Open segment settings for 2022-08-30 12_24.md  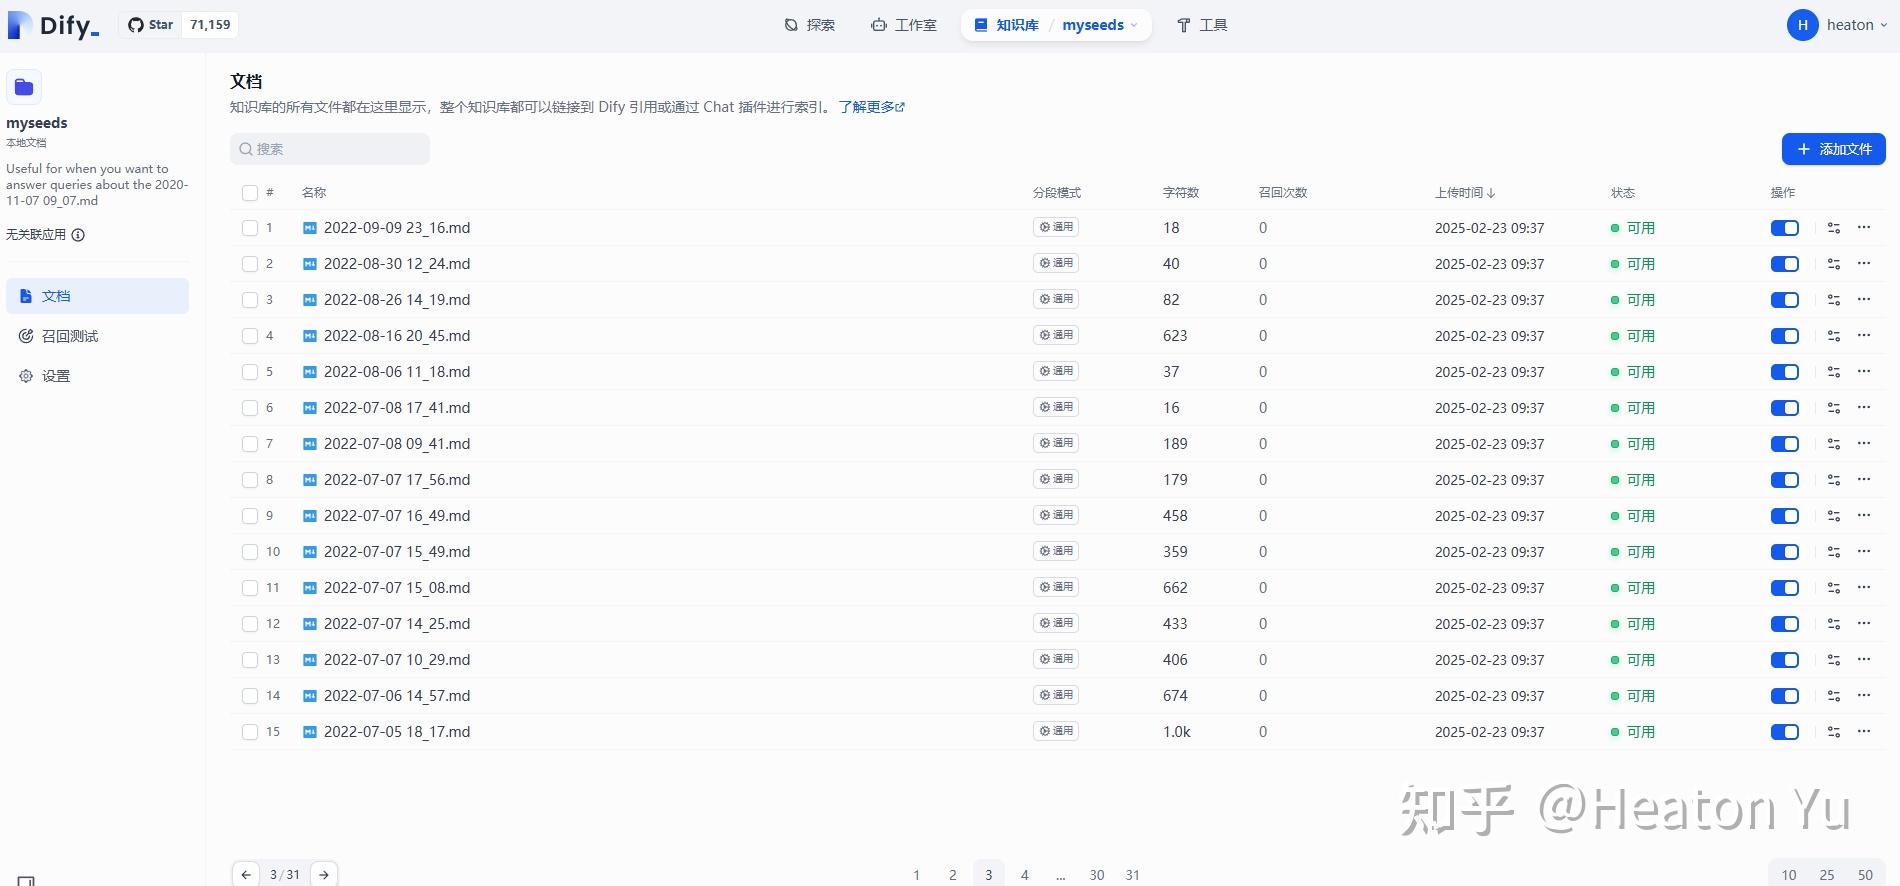click(1833, 264)
